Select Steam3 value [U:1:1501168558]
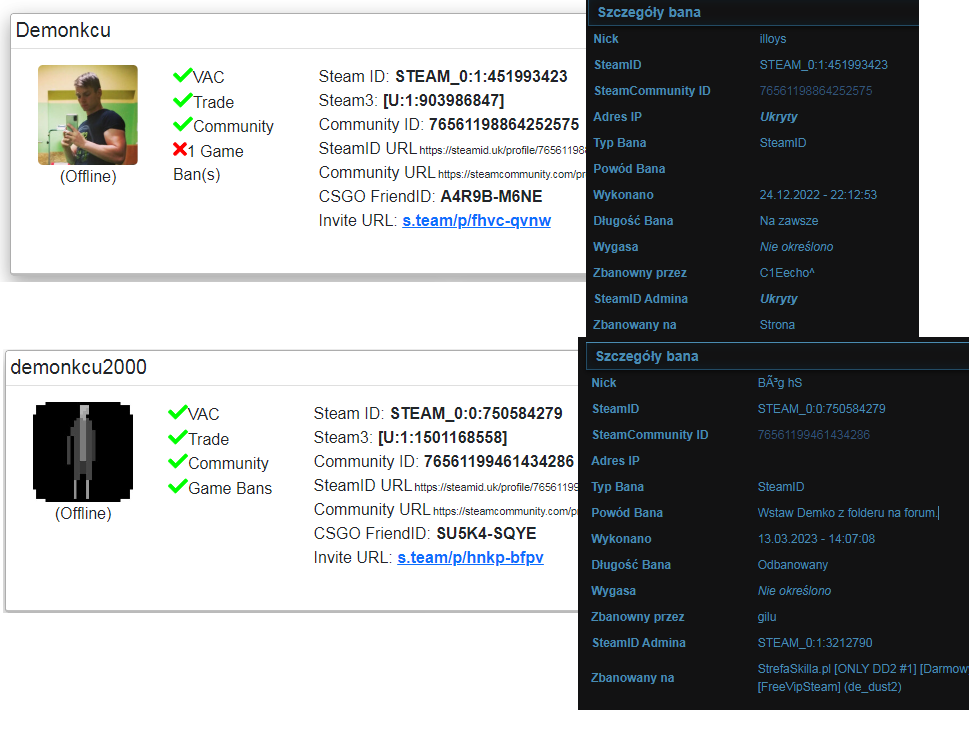969x738 pixels. point(442,438)
